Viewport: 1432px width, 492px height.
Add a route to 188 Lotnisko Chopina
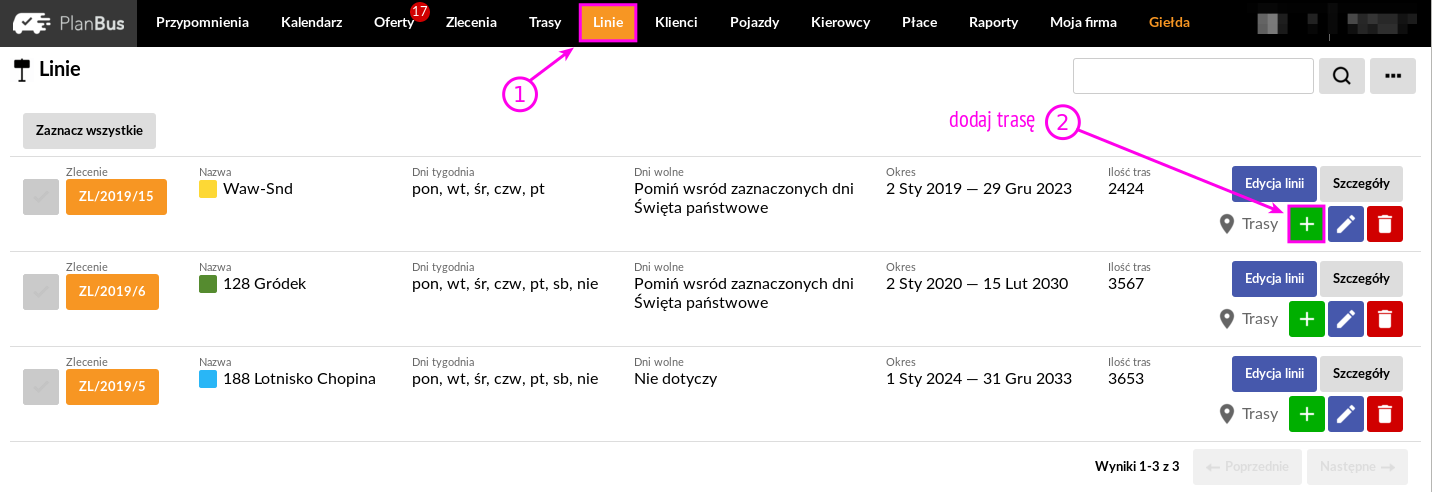pos(1307,413)
